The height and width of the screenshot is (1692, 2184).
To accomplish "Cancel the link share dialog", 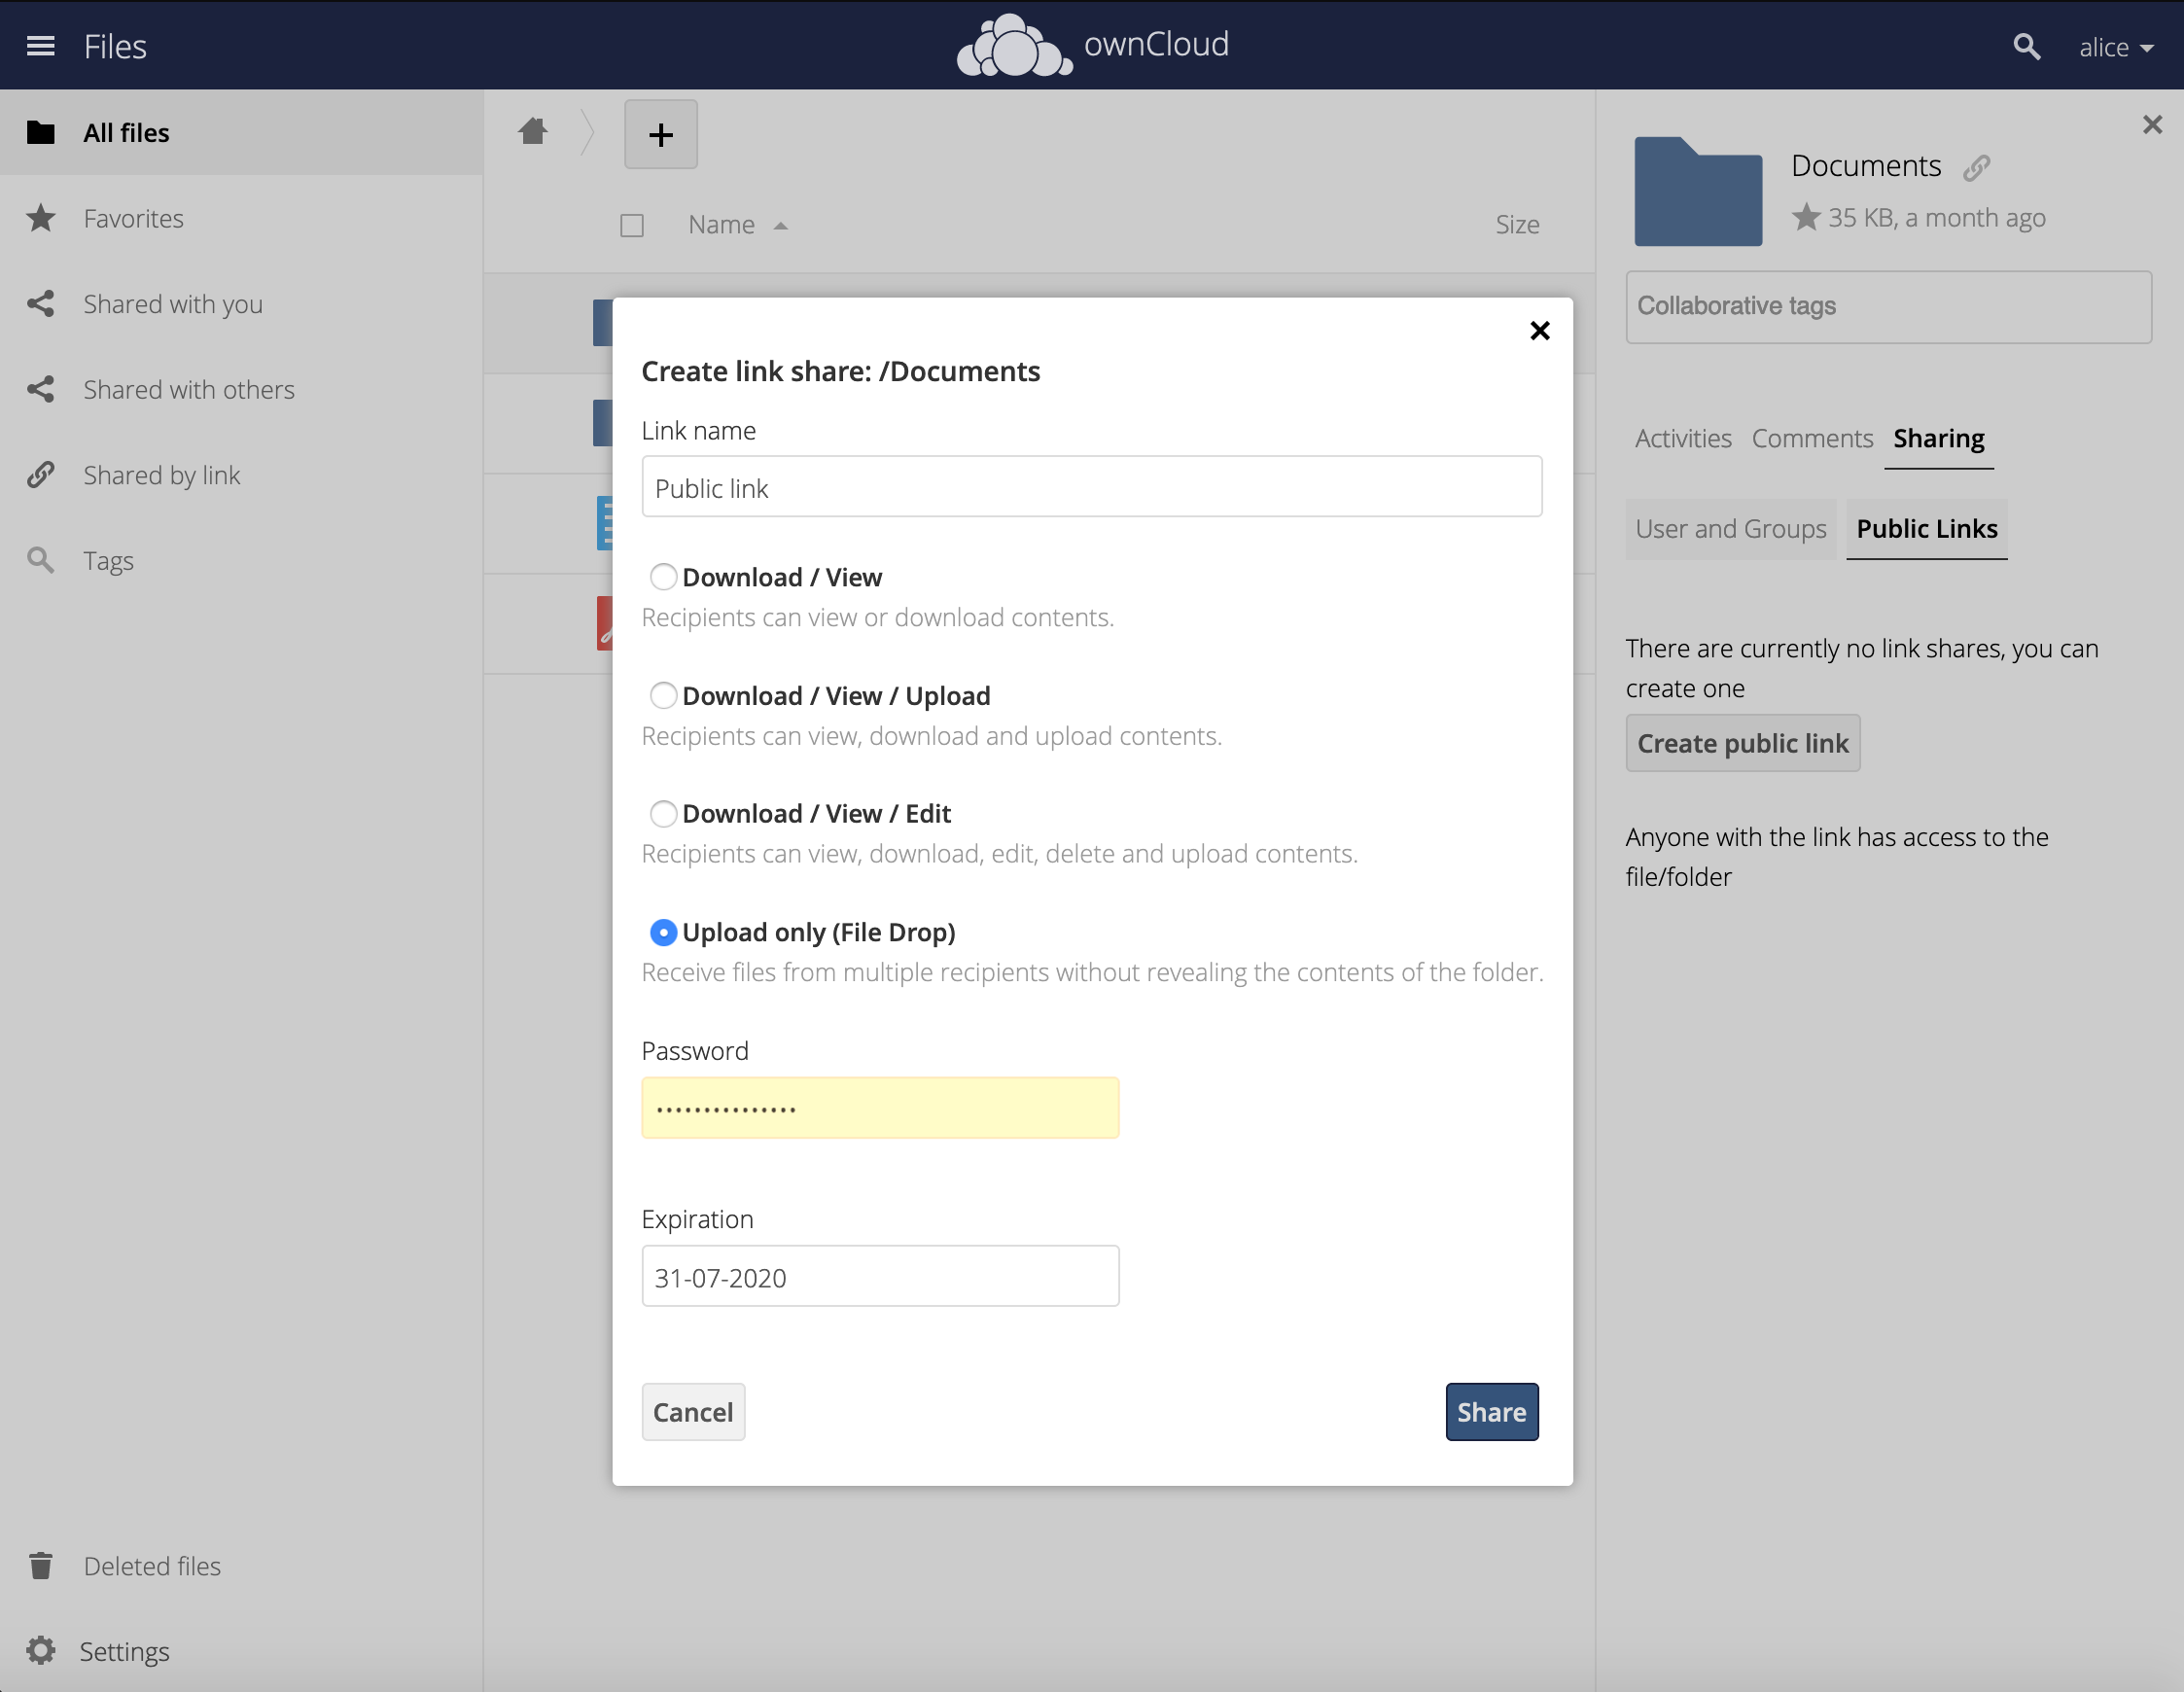I will pos(693,1412).
